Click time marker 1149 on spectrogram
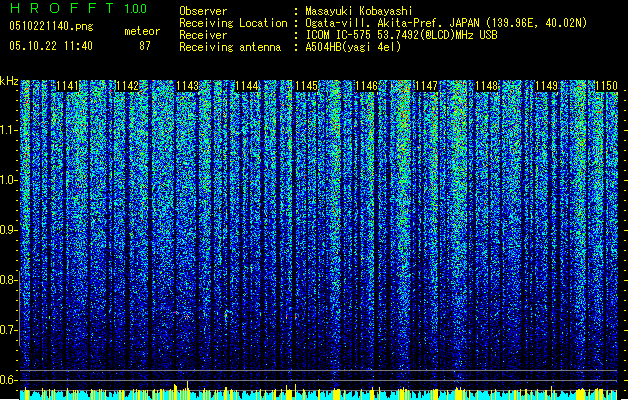 [x=546, y=86]
